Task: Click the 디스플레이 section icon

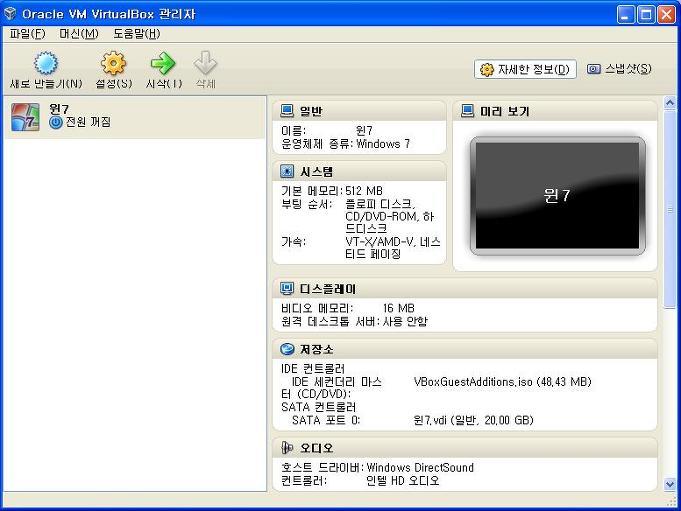Action: tap(287, 288)
